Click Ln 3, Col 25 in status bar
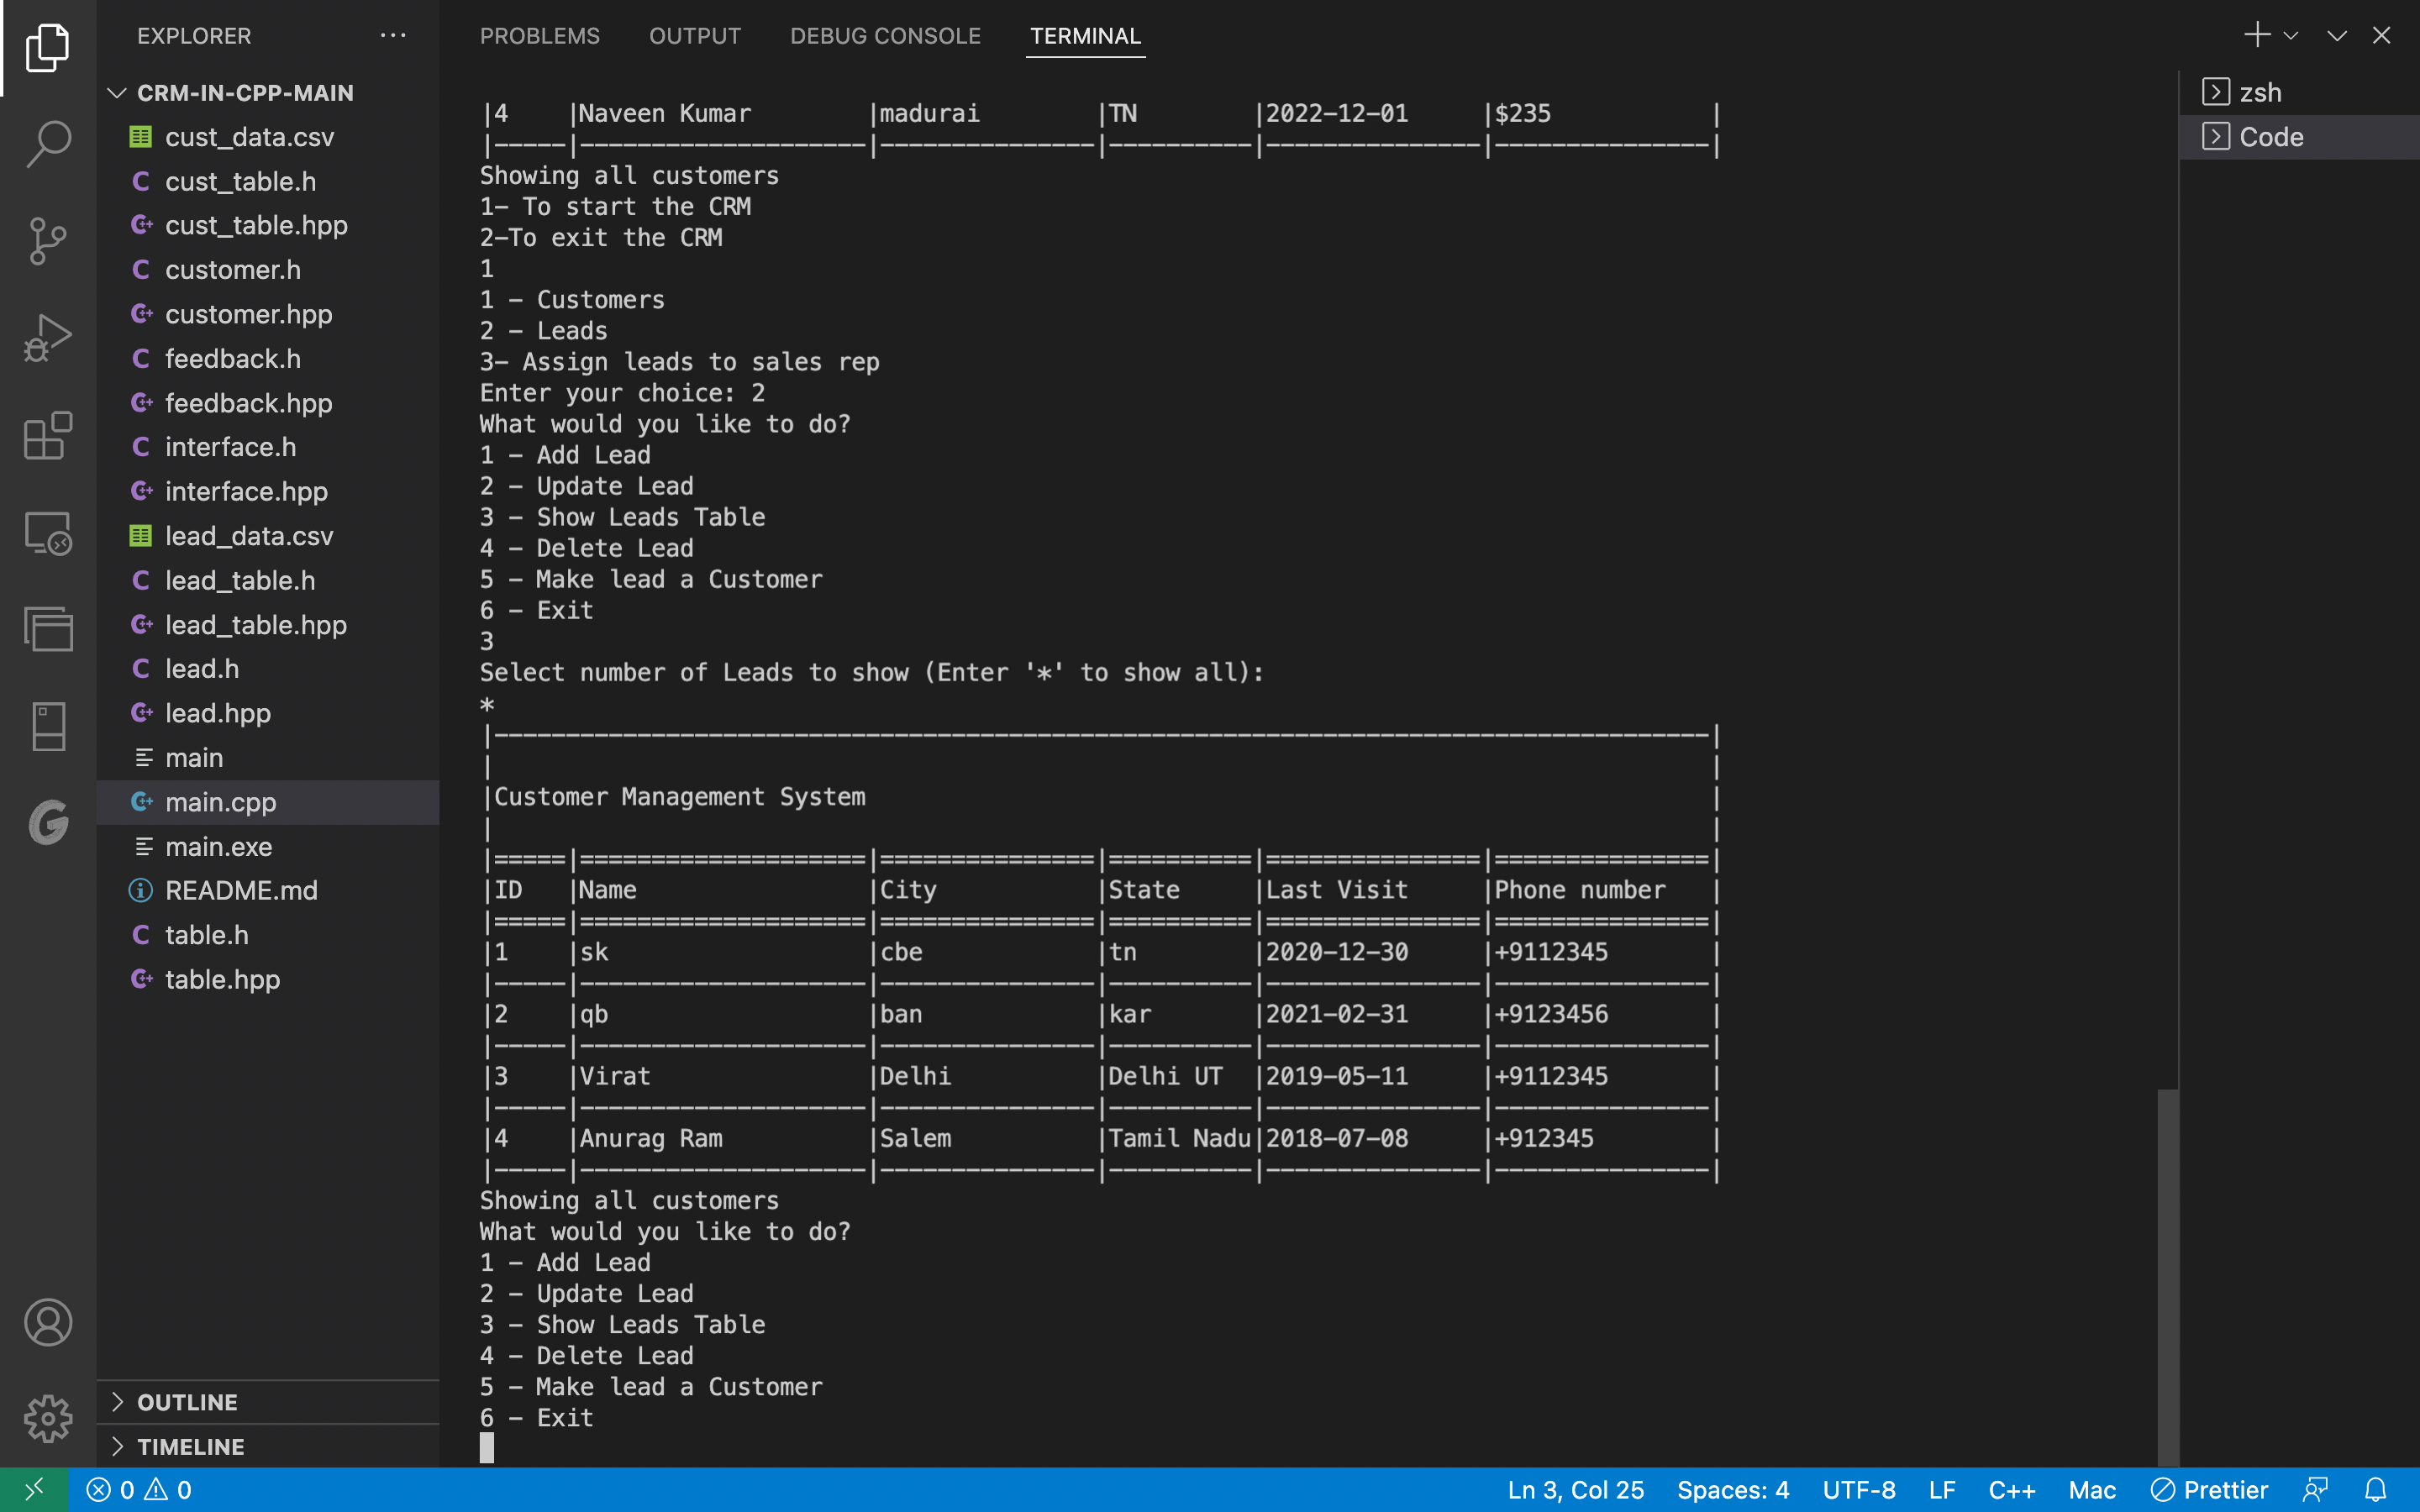 point(1575,1490)
